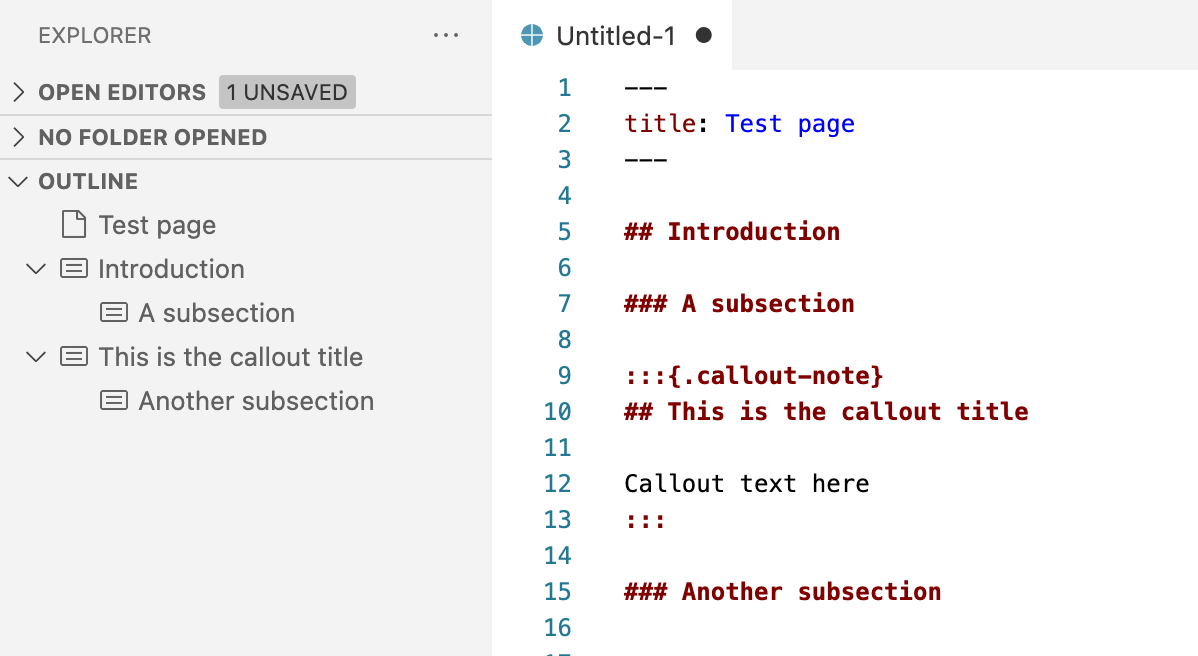Click the symbol icon beside Introduction
Viewport: 1198px width, 656px height.
73,268
